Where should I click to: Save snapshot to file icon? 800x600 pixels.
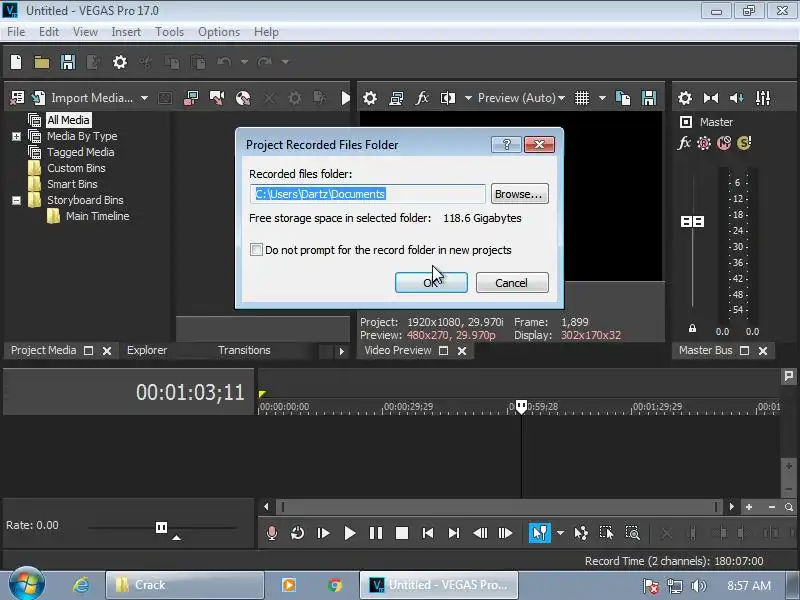click(x=649, y=97)
